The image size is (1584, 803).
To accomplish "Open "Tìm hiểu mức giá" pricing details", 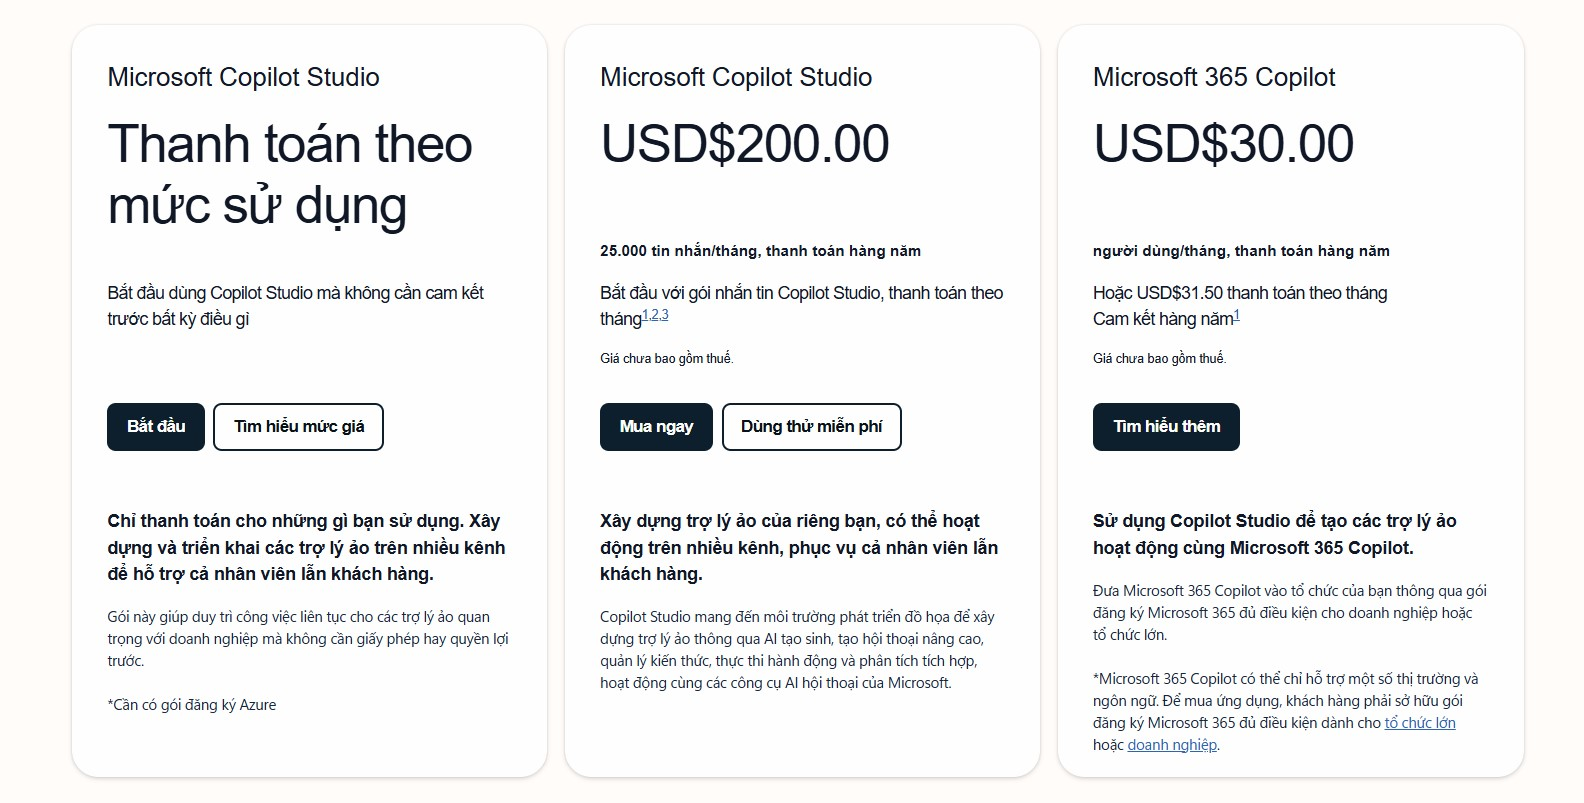I will point(298,427).
